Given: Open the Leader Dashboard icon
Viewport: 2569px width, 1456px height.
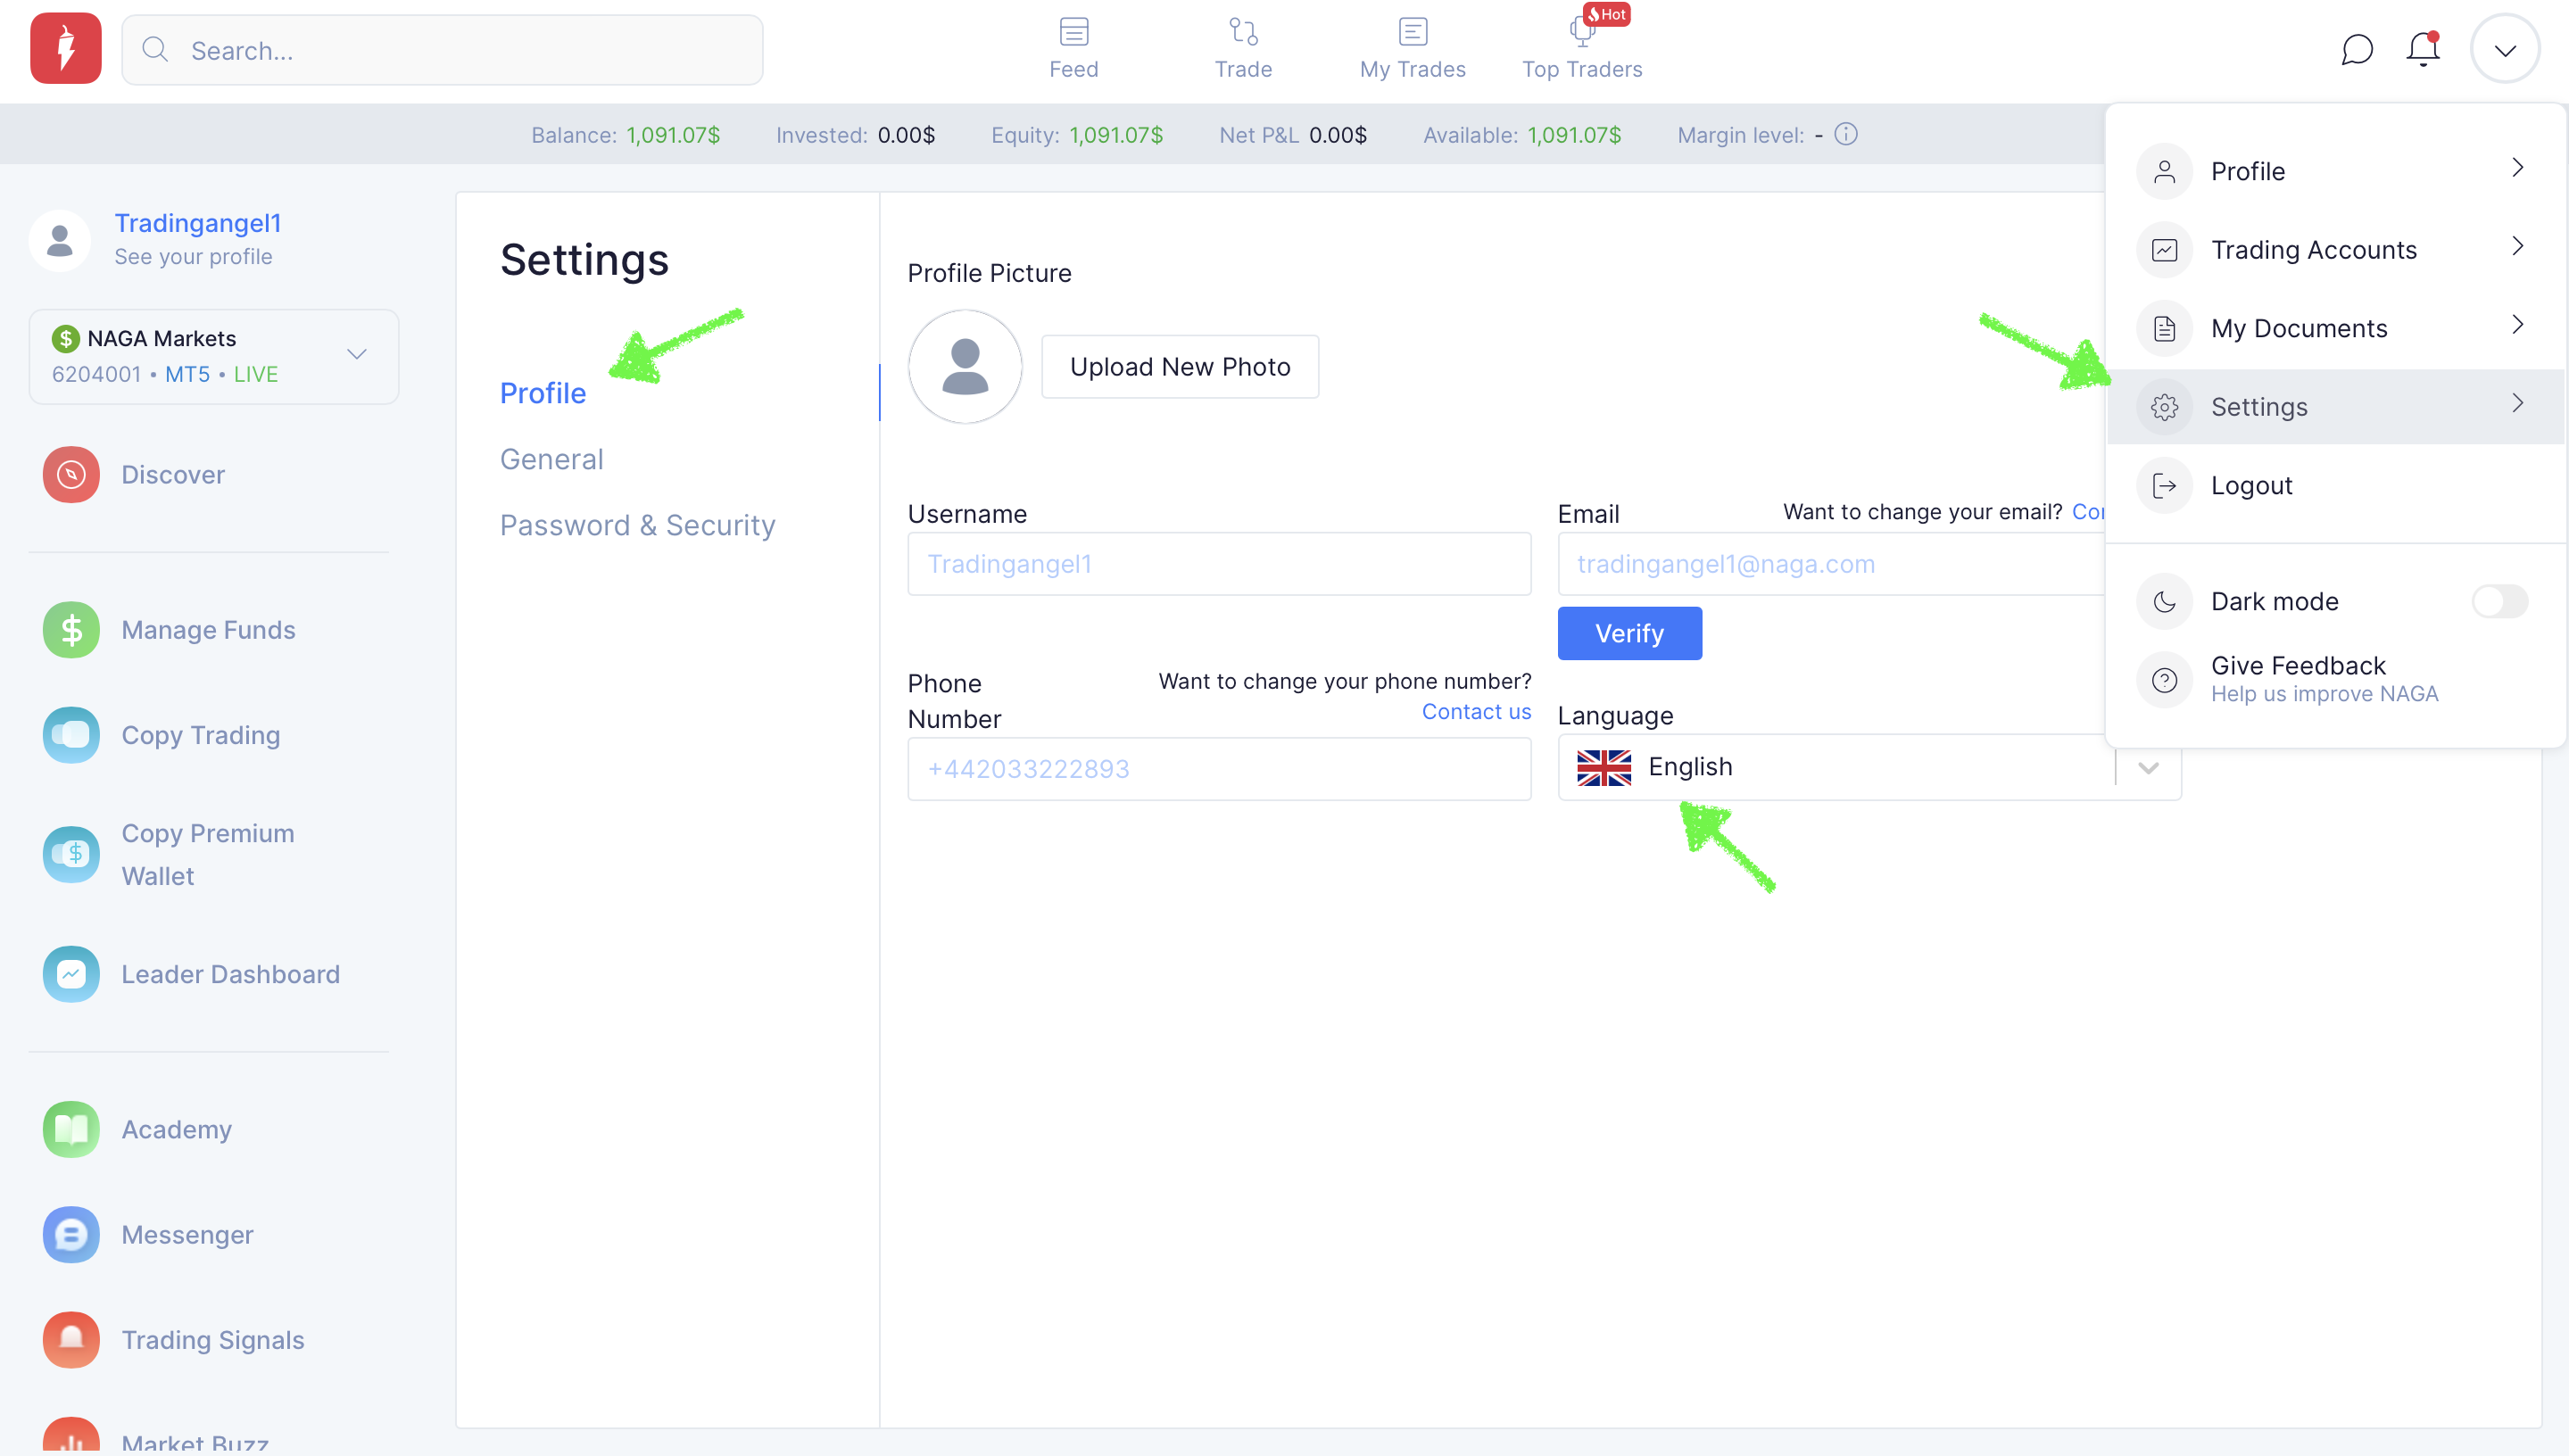Looking at the screenshot, I should pyautogui.click(x=71, y=974).
